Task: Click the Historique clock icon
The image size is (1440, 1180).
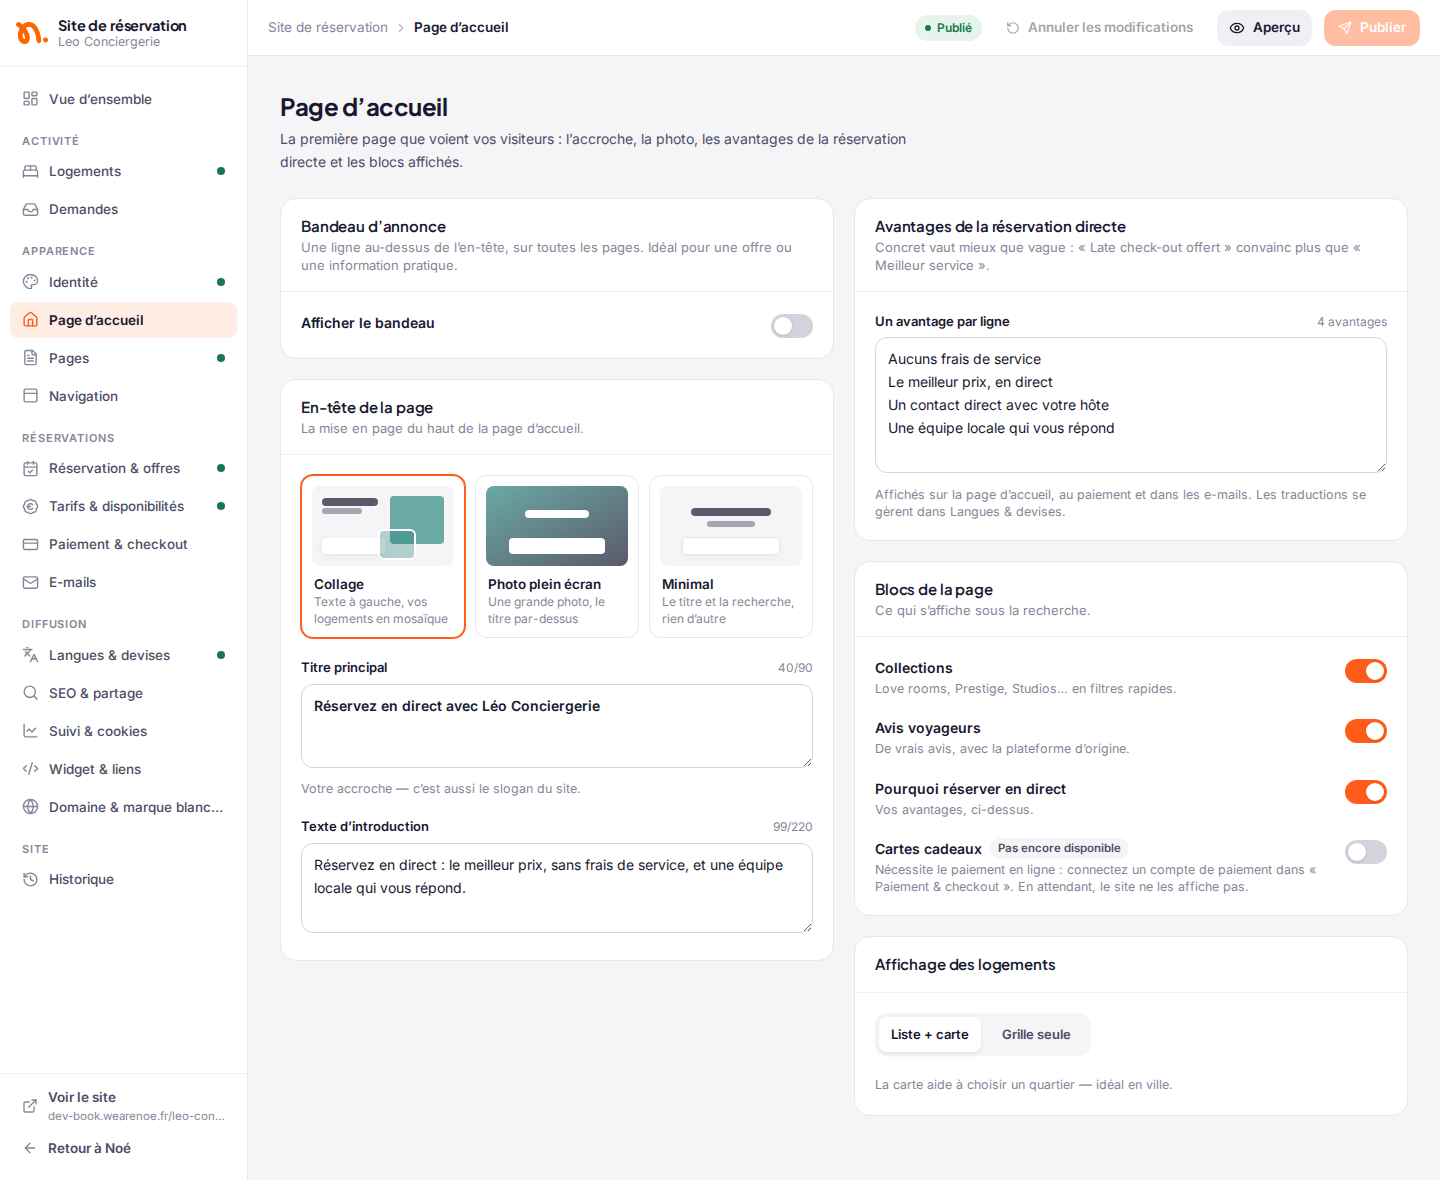Action: click(x=31, y=879)
